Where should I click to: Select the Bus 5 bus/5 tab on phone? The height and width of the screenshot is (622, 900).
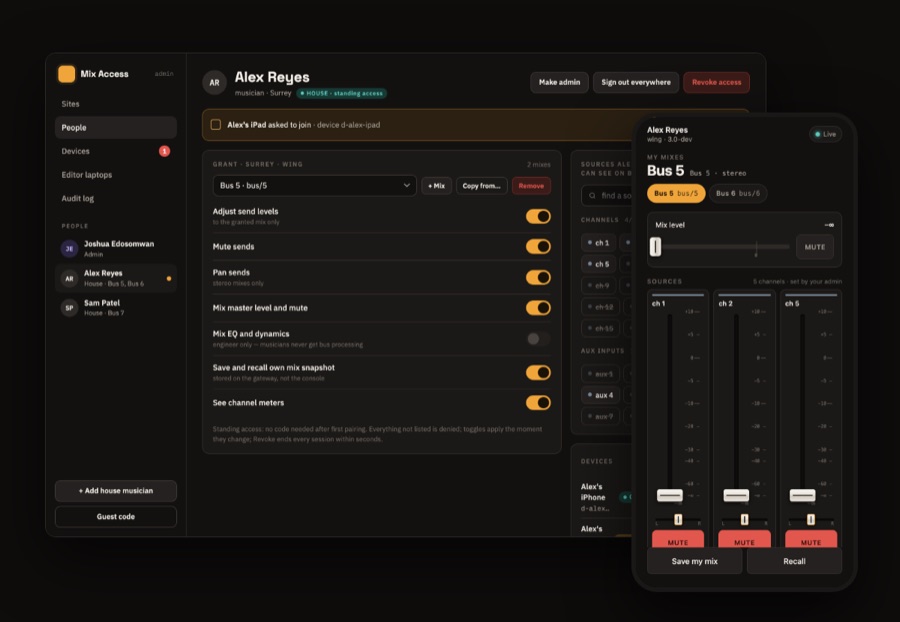pyautogui.click(x=676, y=193)
